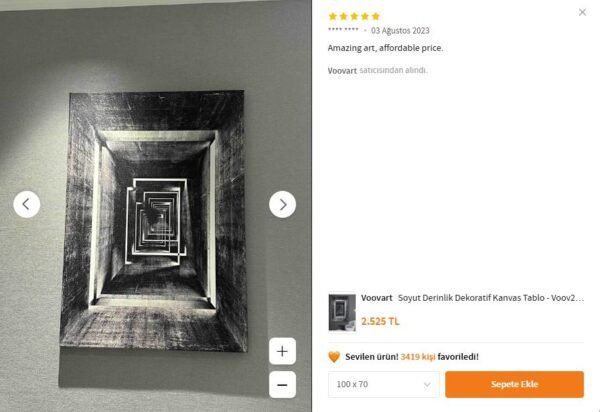Click Voovart brand name beside product title

pos(377,298)
